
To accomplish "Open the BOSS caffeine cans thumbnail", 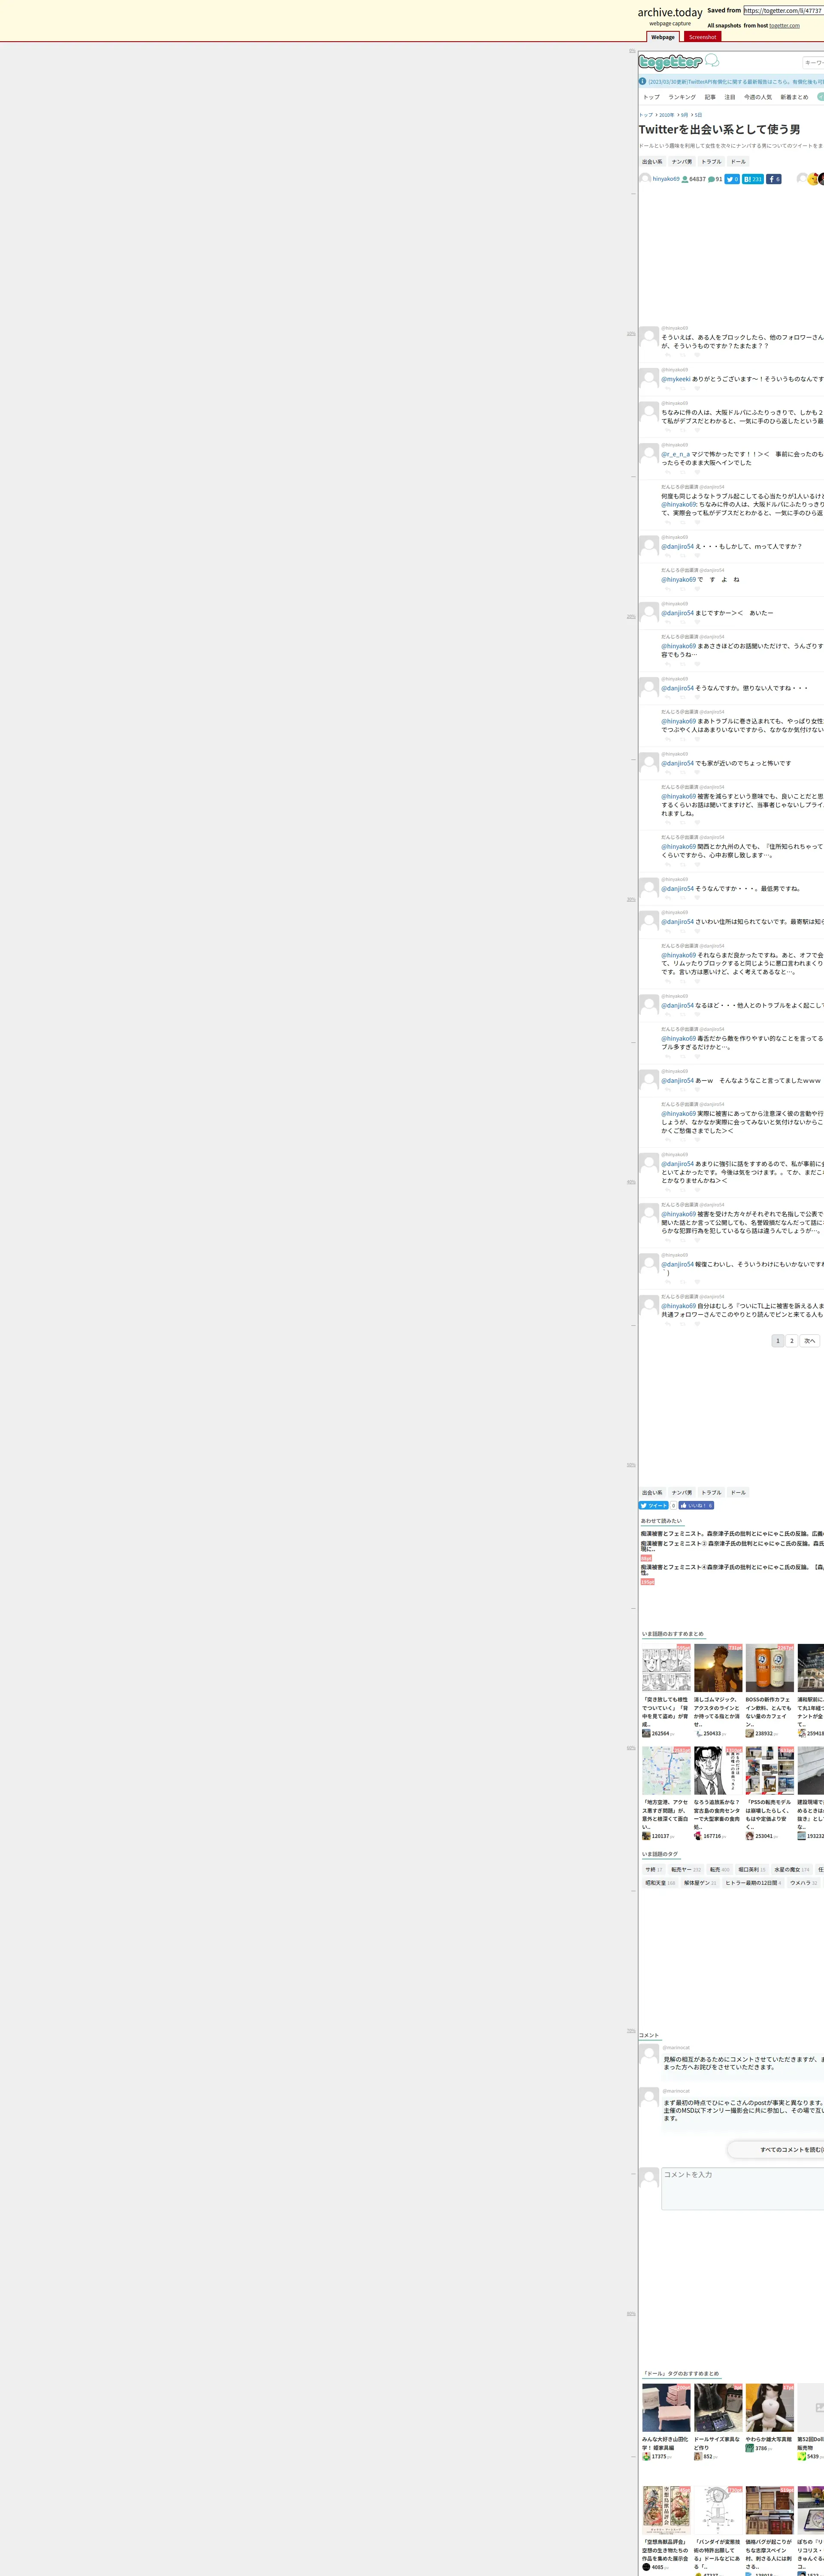I will 769,1668.
